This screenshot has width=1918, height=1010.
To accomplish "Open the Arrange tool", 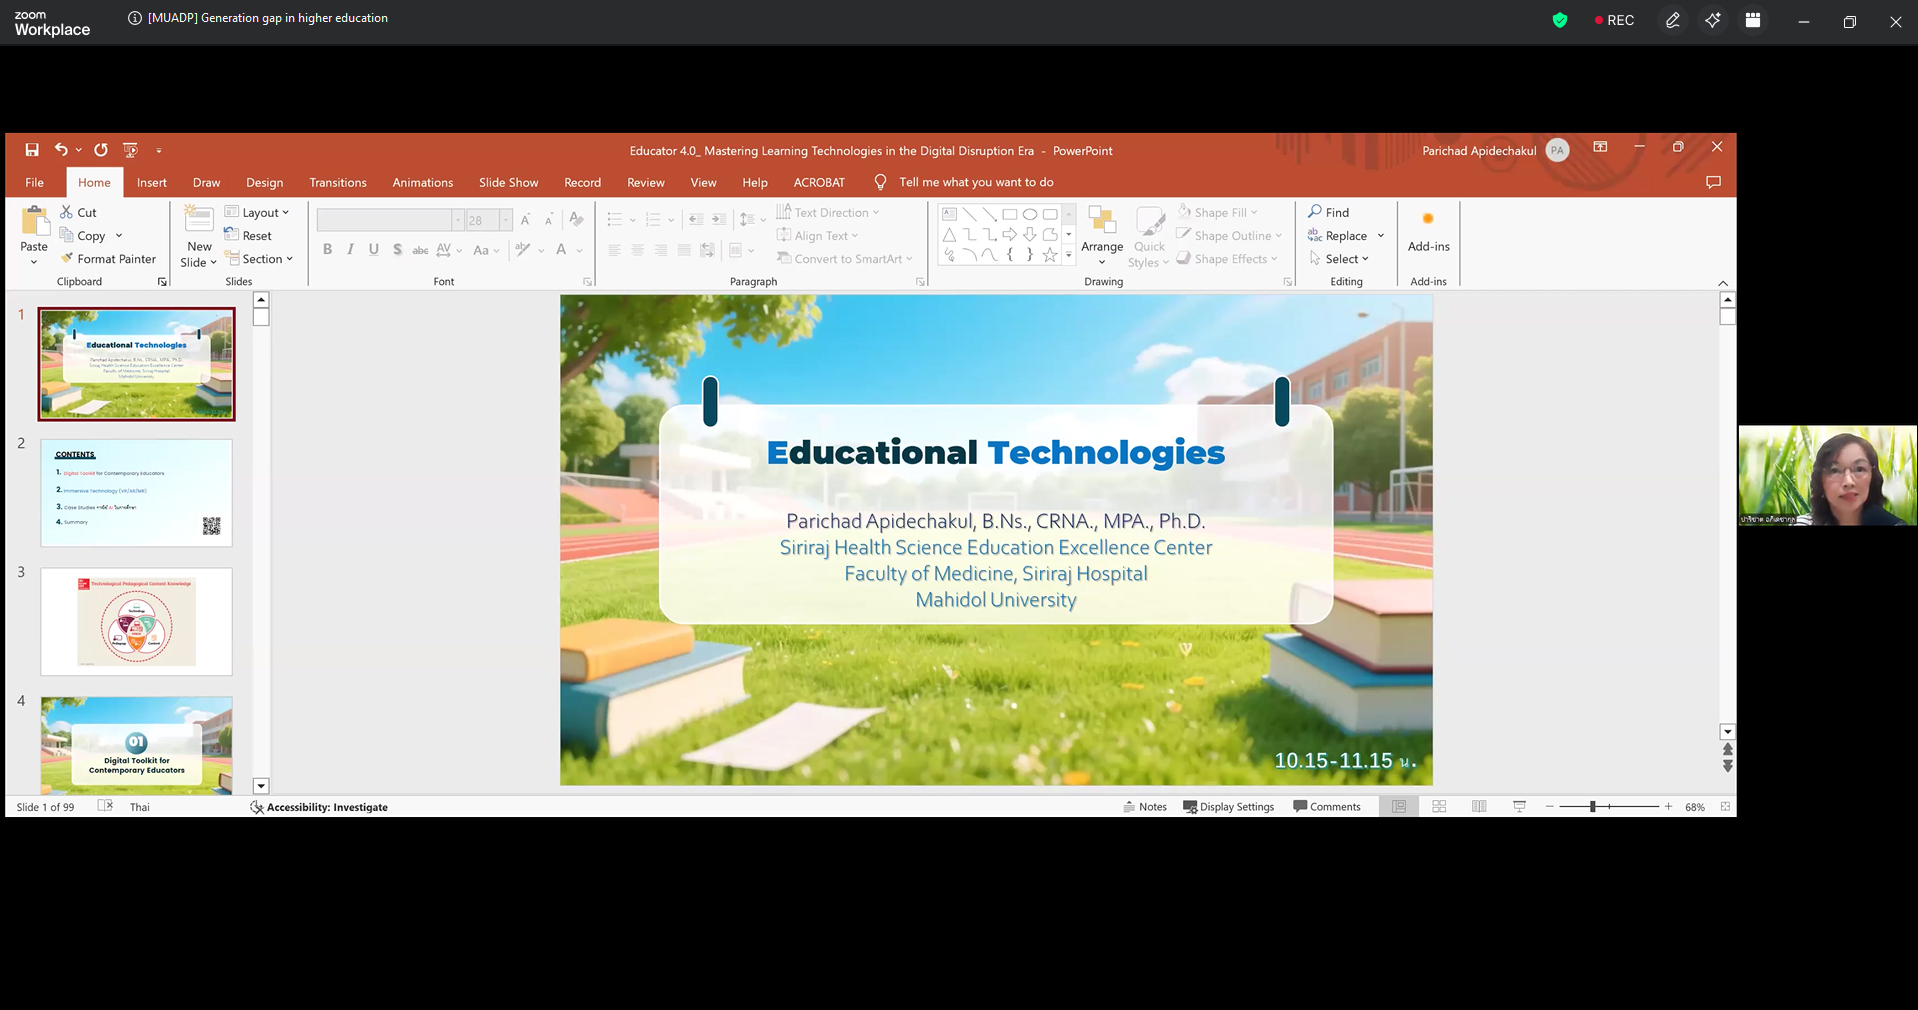I will 1102,236.
